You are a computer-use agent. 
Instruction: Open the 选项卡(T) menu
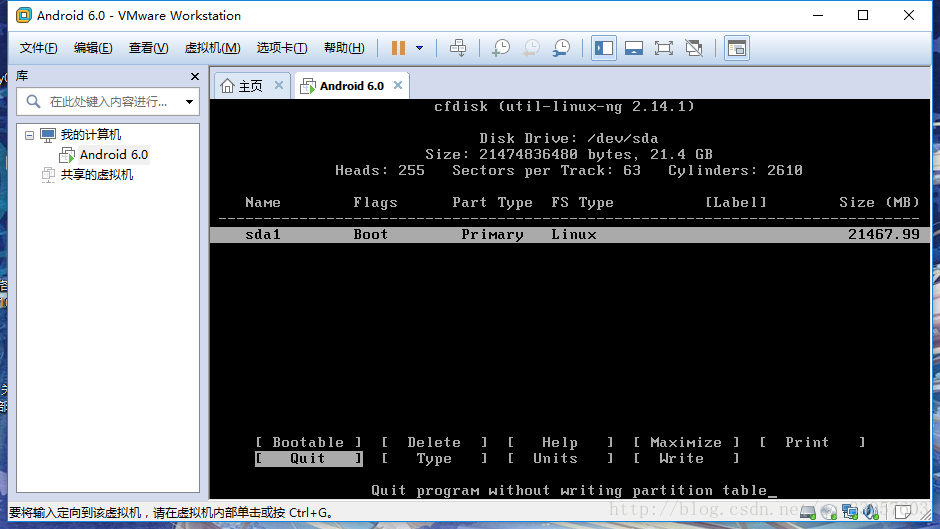282,48
